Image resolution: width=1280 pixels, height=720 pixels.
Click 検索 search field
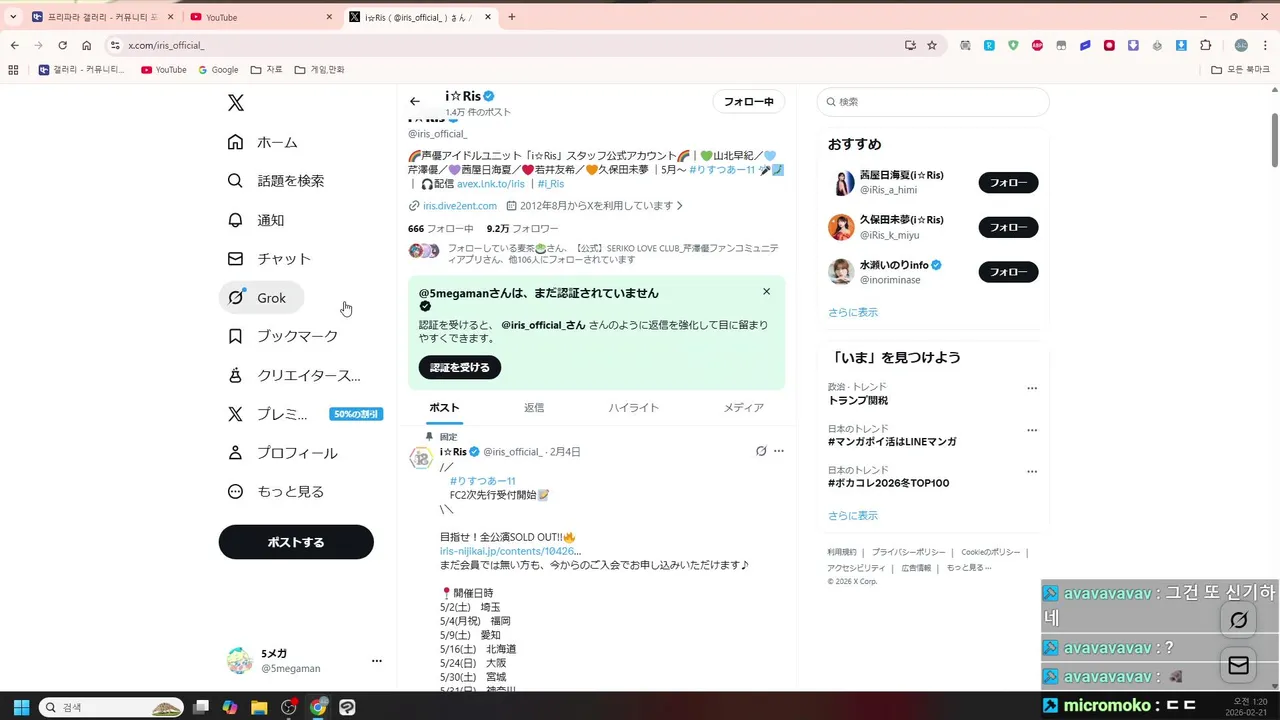933,102
